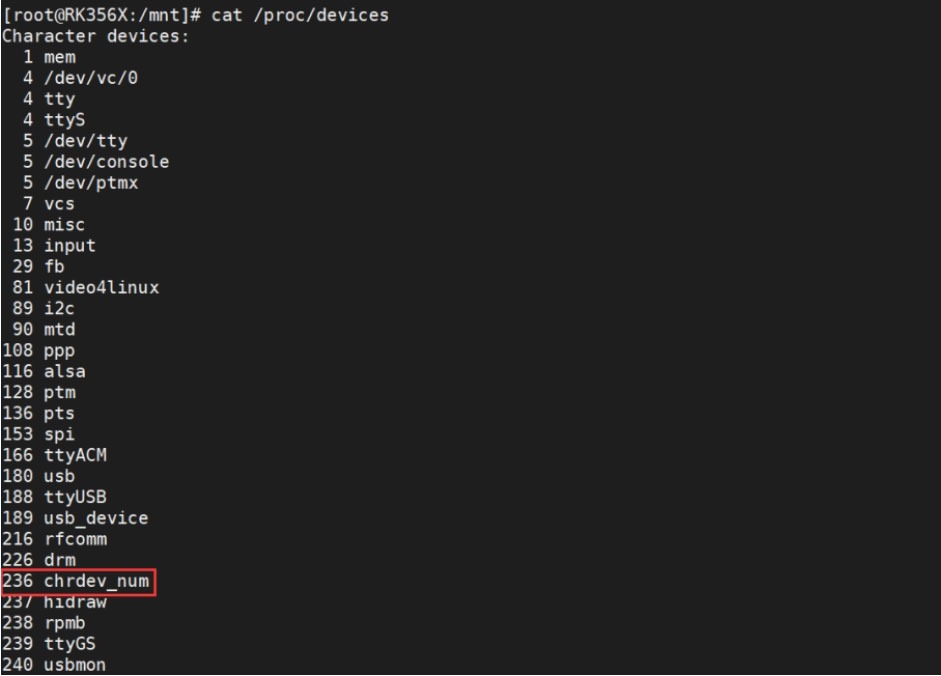The image size is (941, 676).
Task: Click the input device line
Action: 54,246
